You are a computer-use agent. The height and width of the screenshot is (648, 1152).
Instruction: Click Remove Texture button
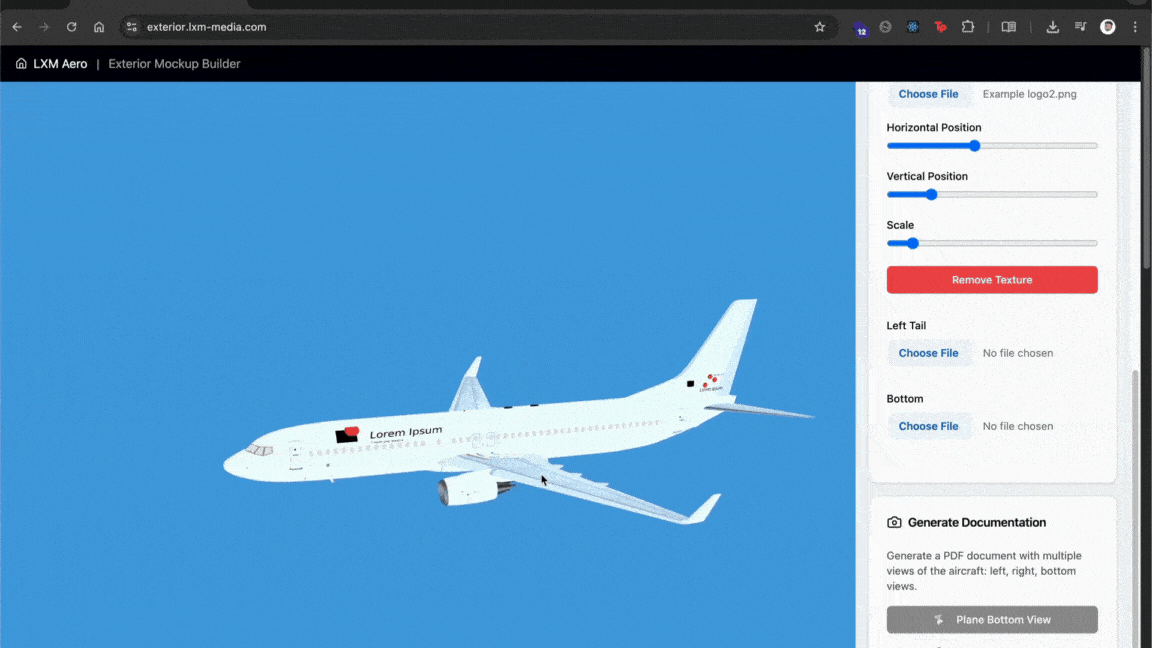pyautogui.click(x=991, y=280)
